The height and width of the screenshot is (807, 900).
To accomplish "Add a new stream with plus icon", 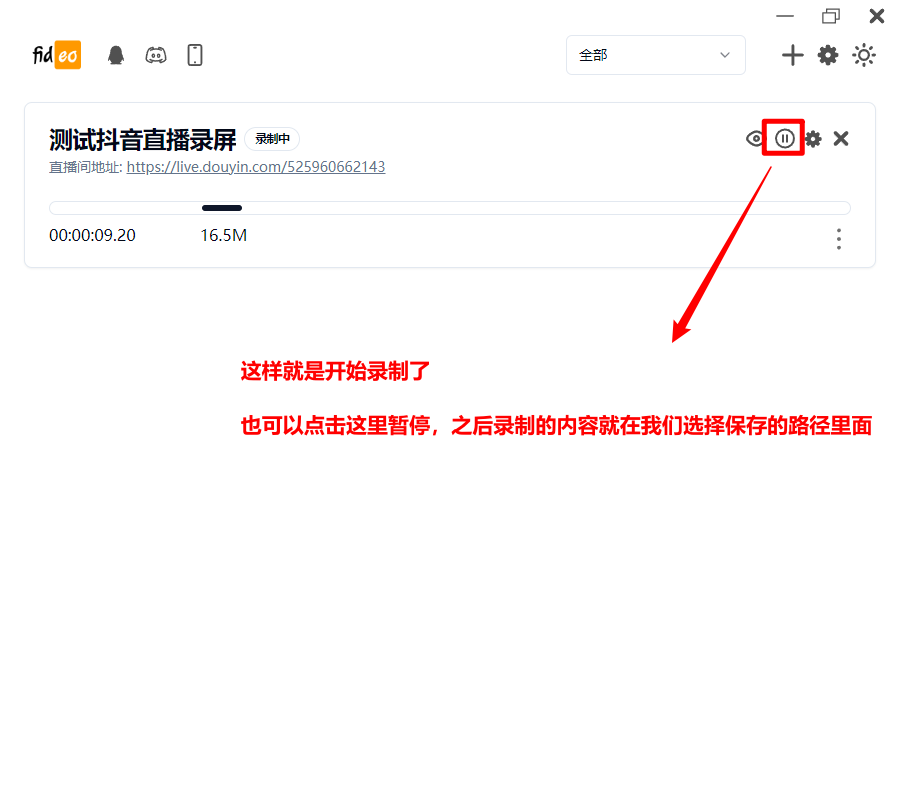I will [792, 55].
